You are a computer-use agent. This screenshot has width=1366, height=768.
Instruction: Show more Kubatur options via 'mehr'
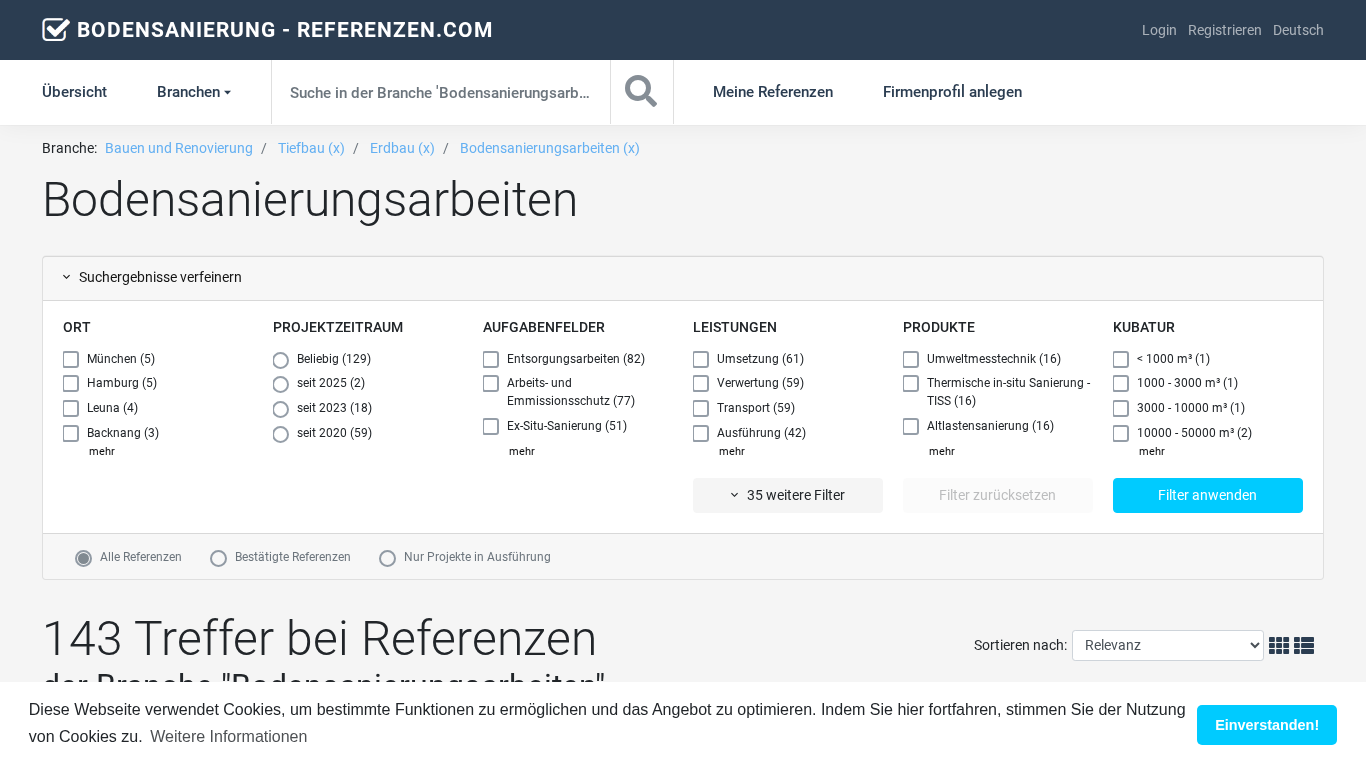pos(1151,451)
